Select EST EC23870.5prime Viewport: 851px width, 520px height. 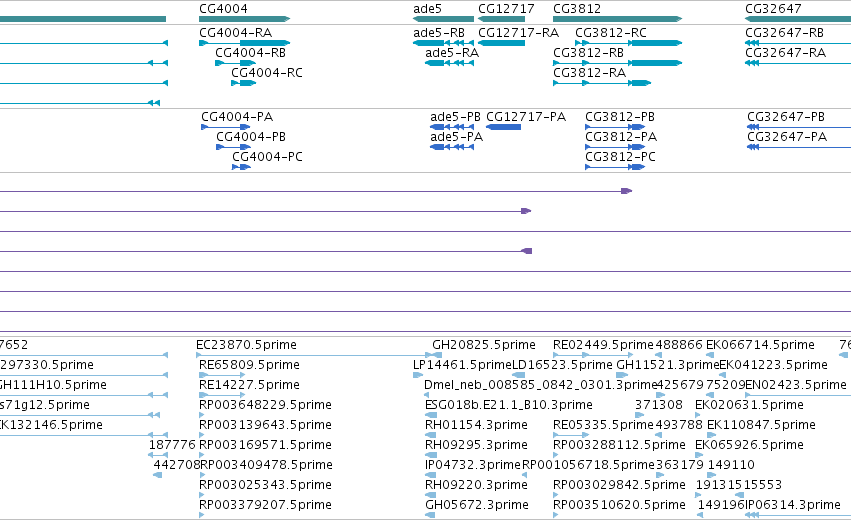246,345
